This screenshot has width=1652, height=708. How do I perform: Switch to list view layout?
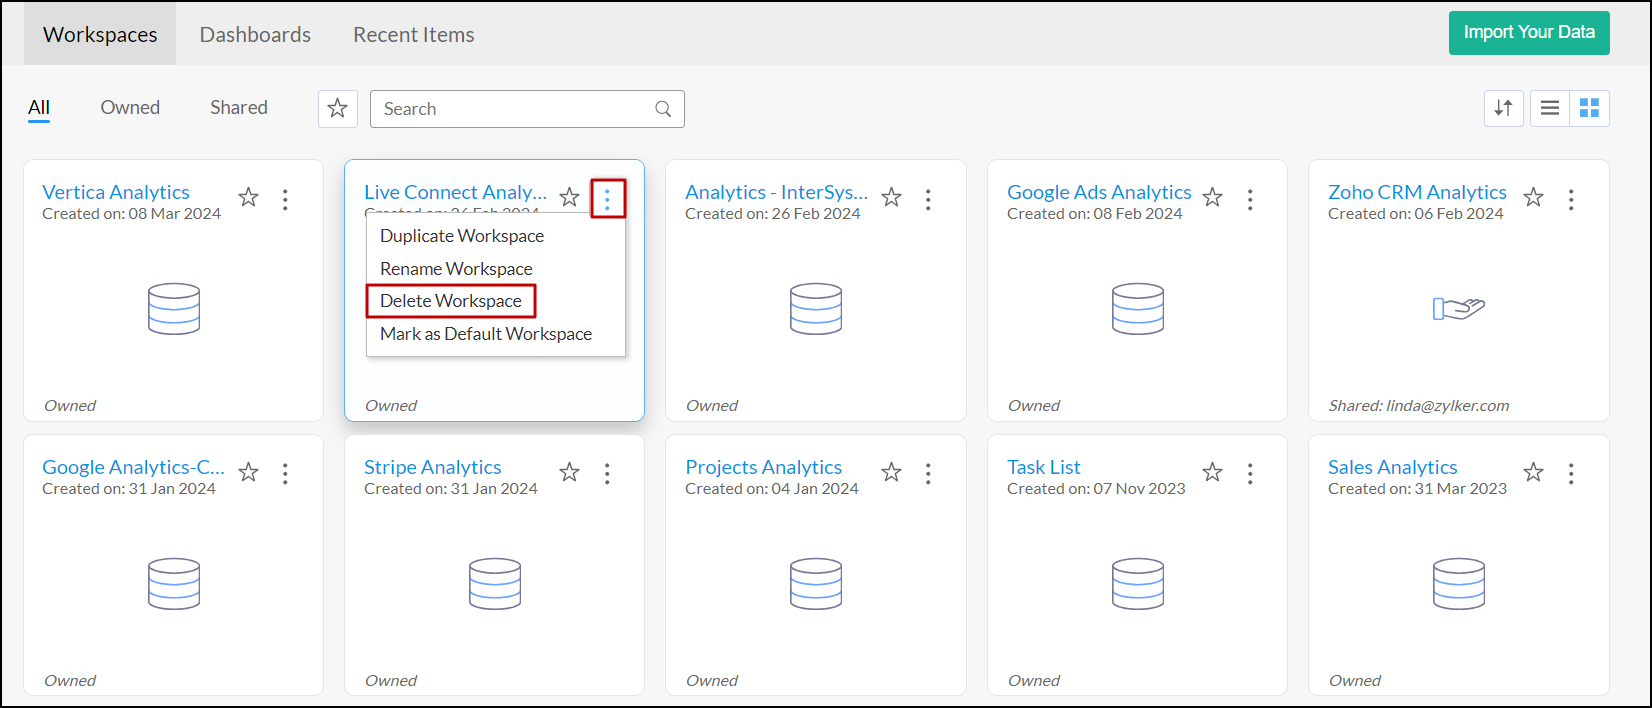pyautogui.click(x=1550, y=108)
